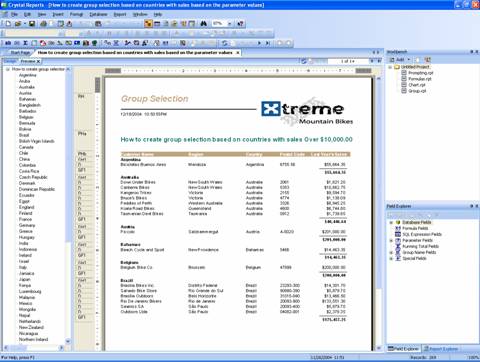The height and width of the screenshot is (362, 480).
Task: Toggle the Group Tree toolbar button
Action: [x=148, y=24]
